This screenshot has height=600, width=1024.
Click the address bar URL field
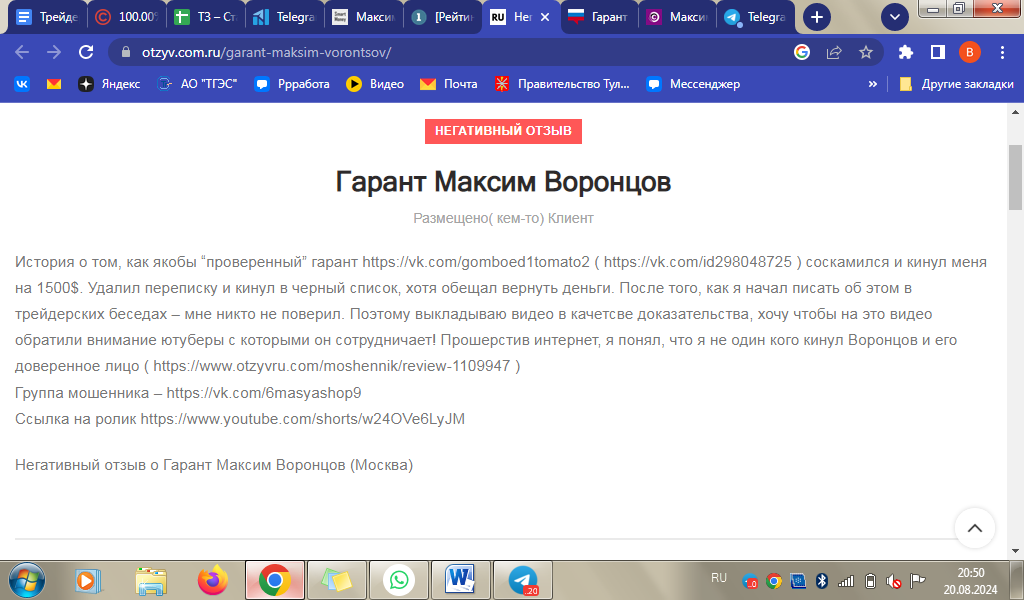(450, 52)
